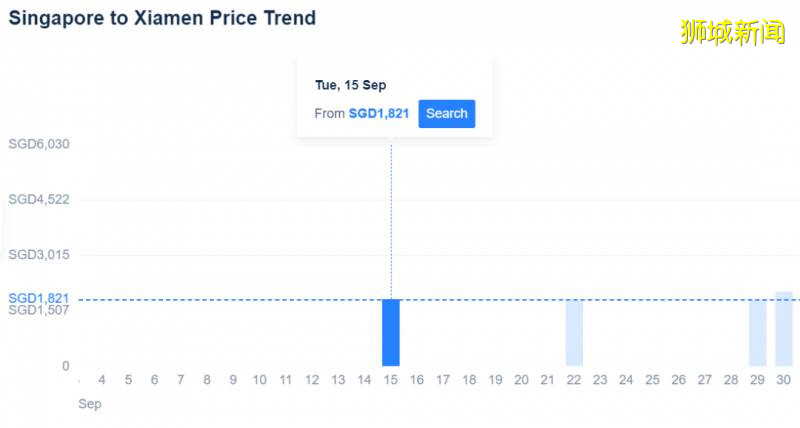Click the SGD4,522 y-axis label
This screenshot has height=428, width=800.
(38, 200)
